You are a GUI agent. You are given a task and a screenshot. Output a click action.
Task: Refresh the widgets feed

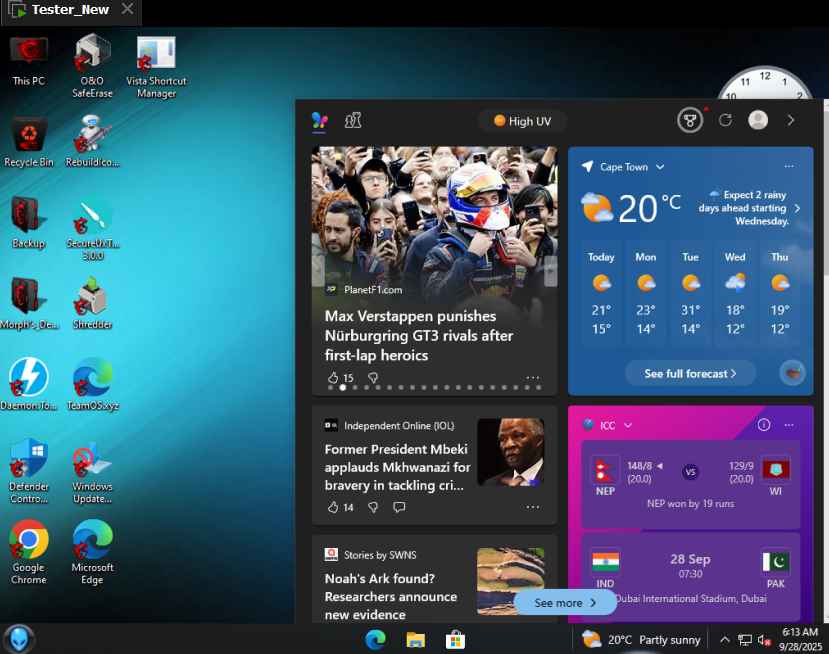(x=725, y=120)
